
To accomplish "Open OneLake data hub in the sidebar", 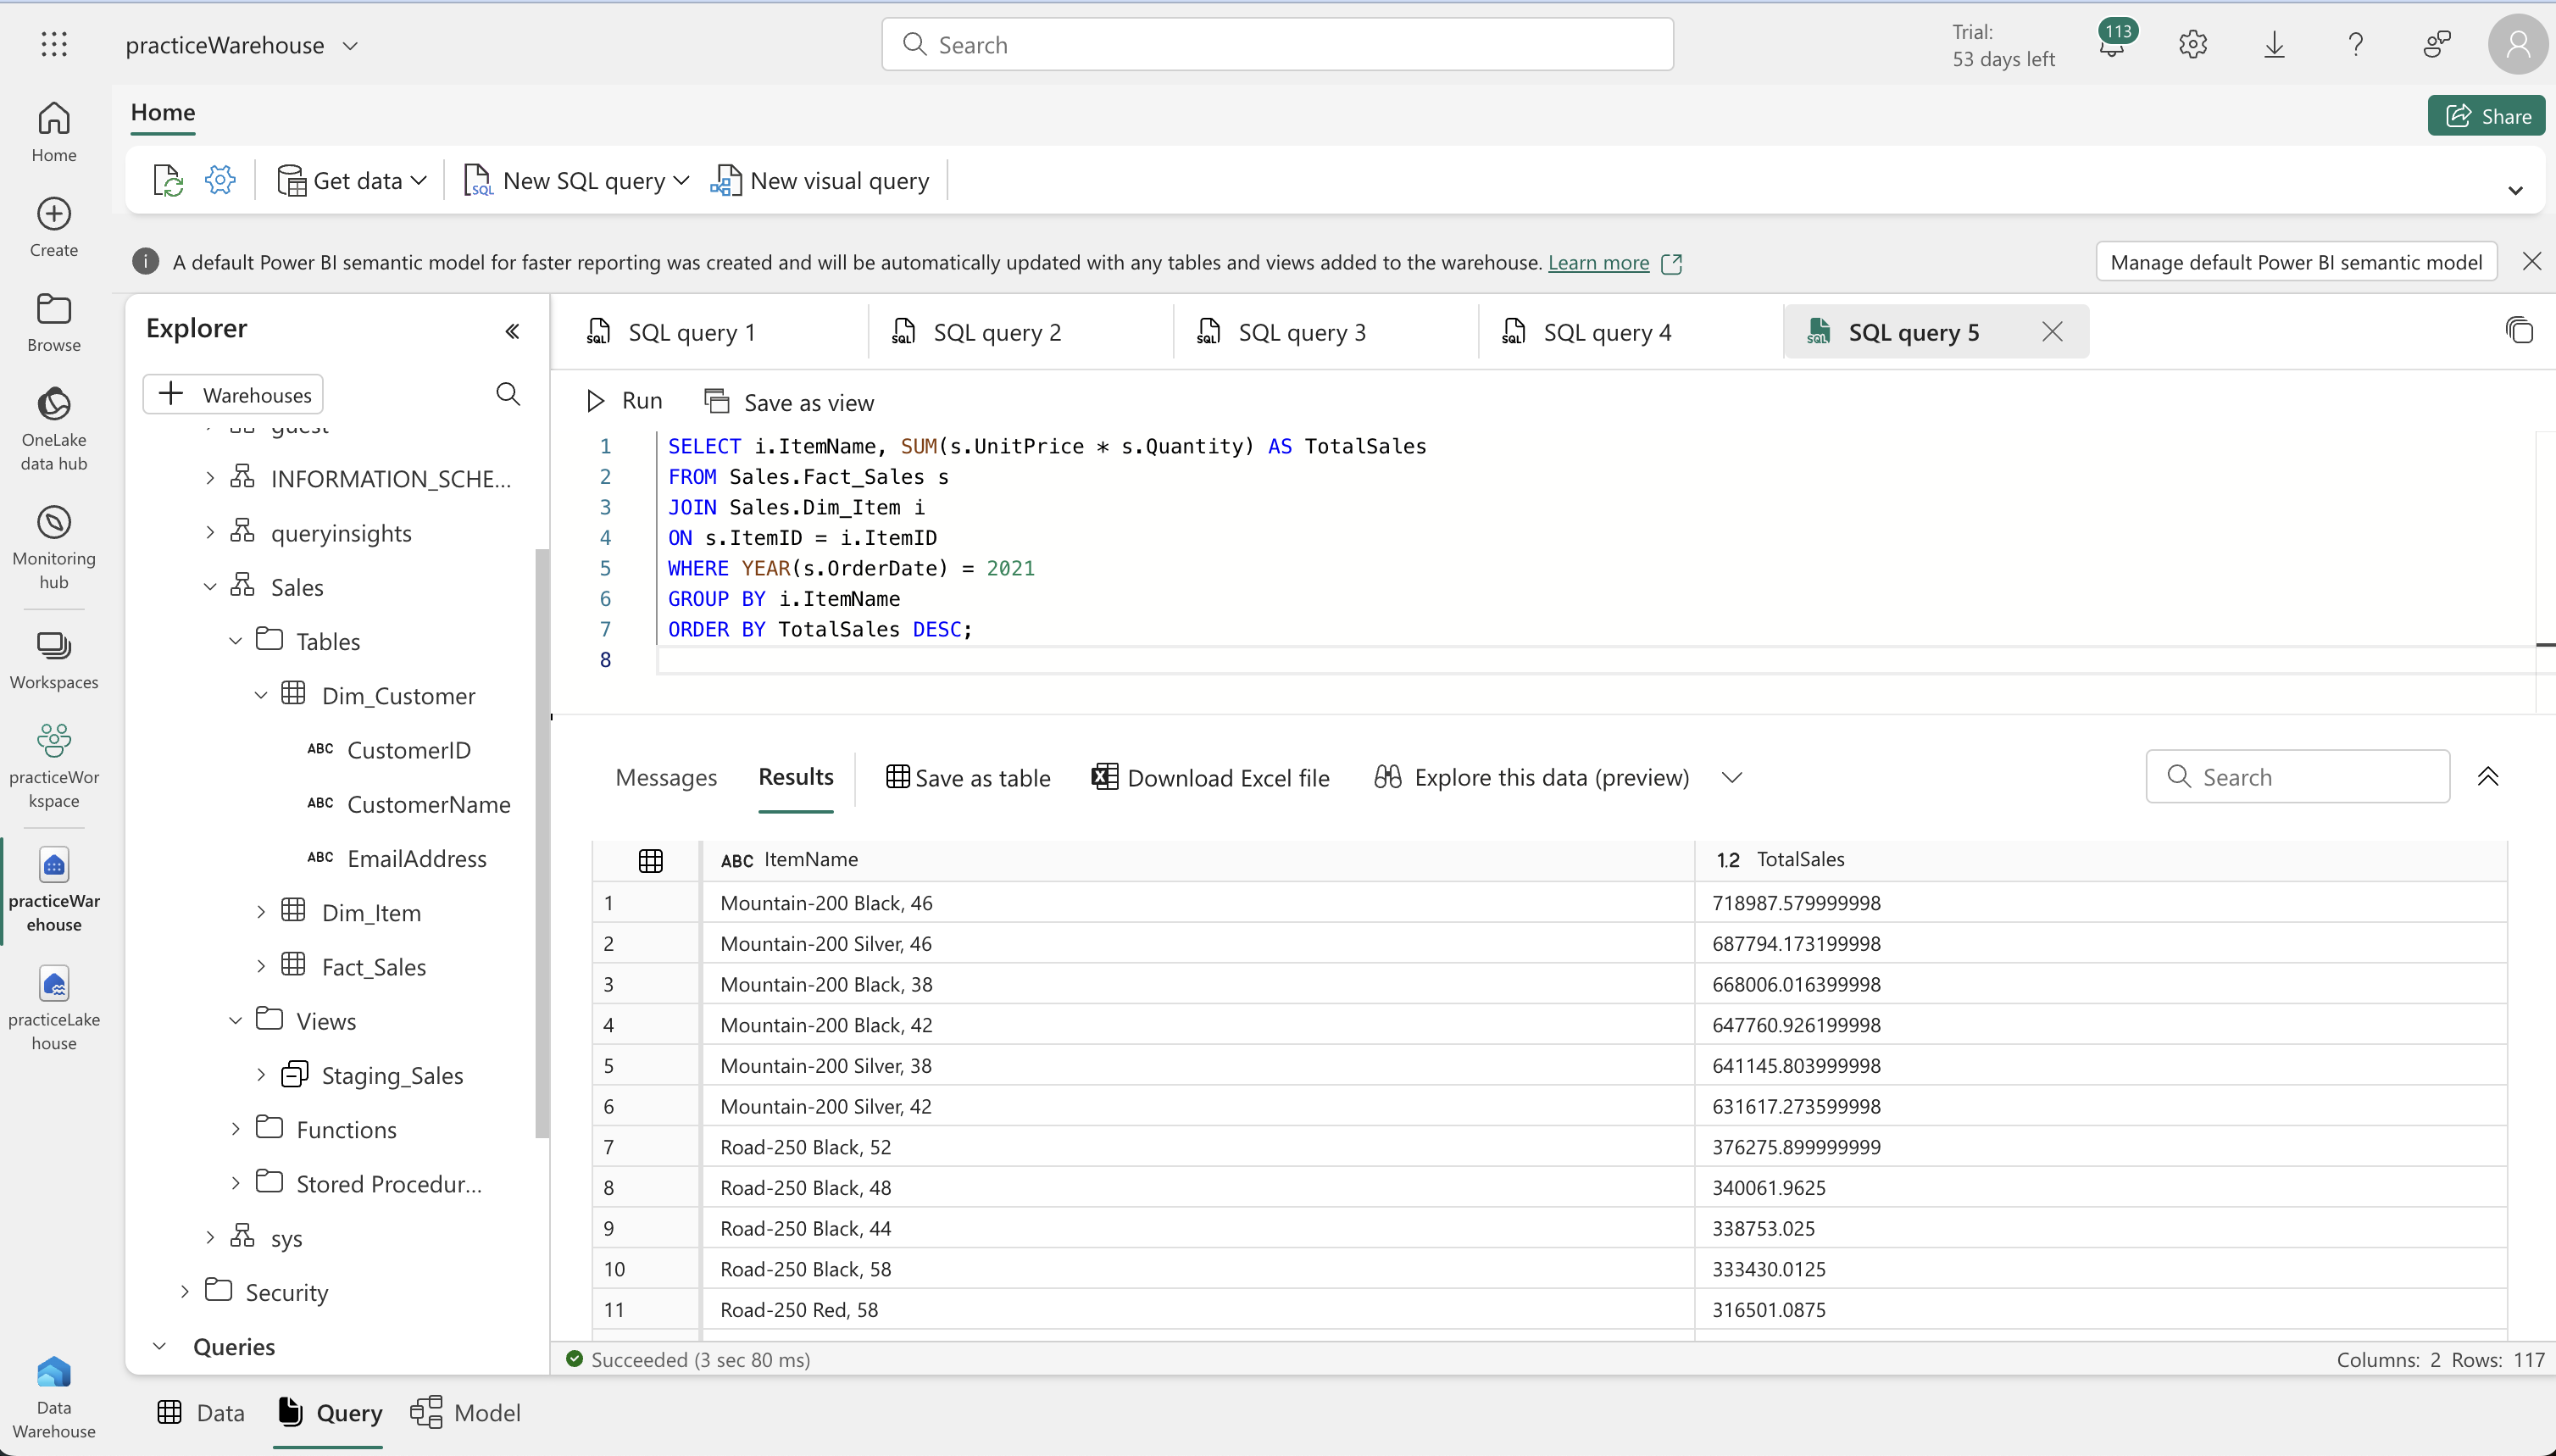I will point(54,429).
